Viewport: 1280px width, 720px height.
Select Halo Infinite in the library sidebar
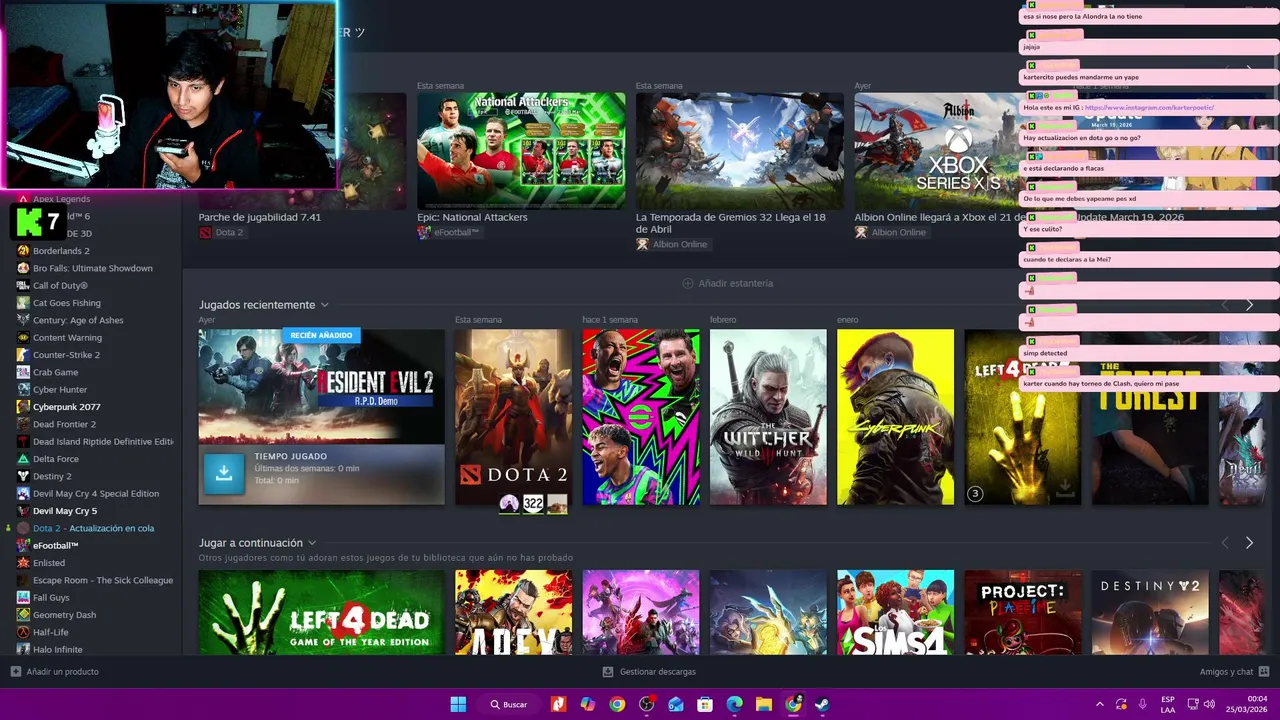tap(58, 649)
